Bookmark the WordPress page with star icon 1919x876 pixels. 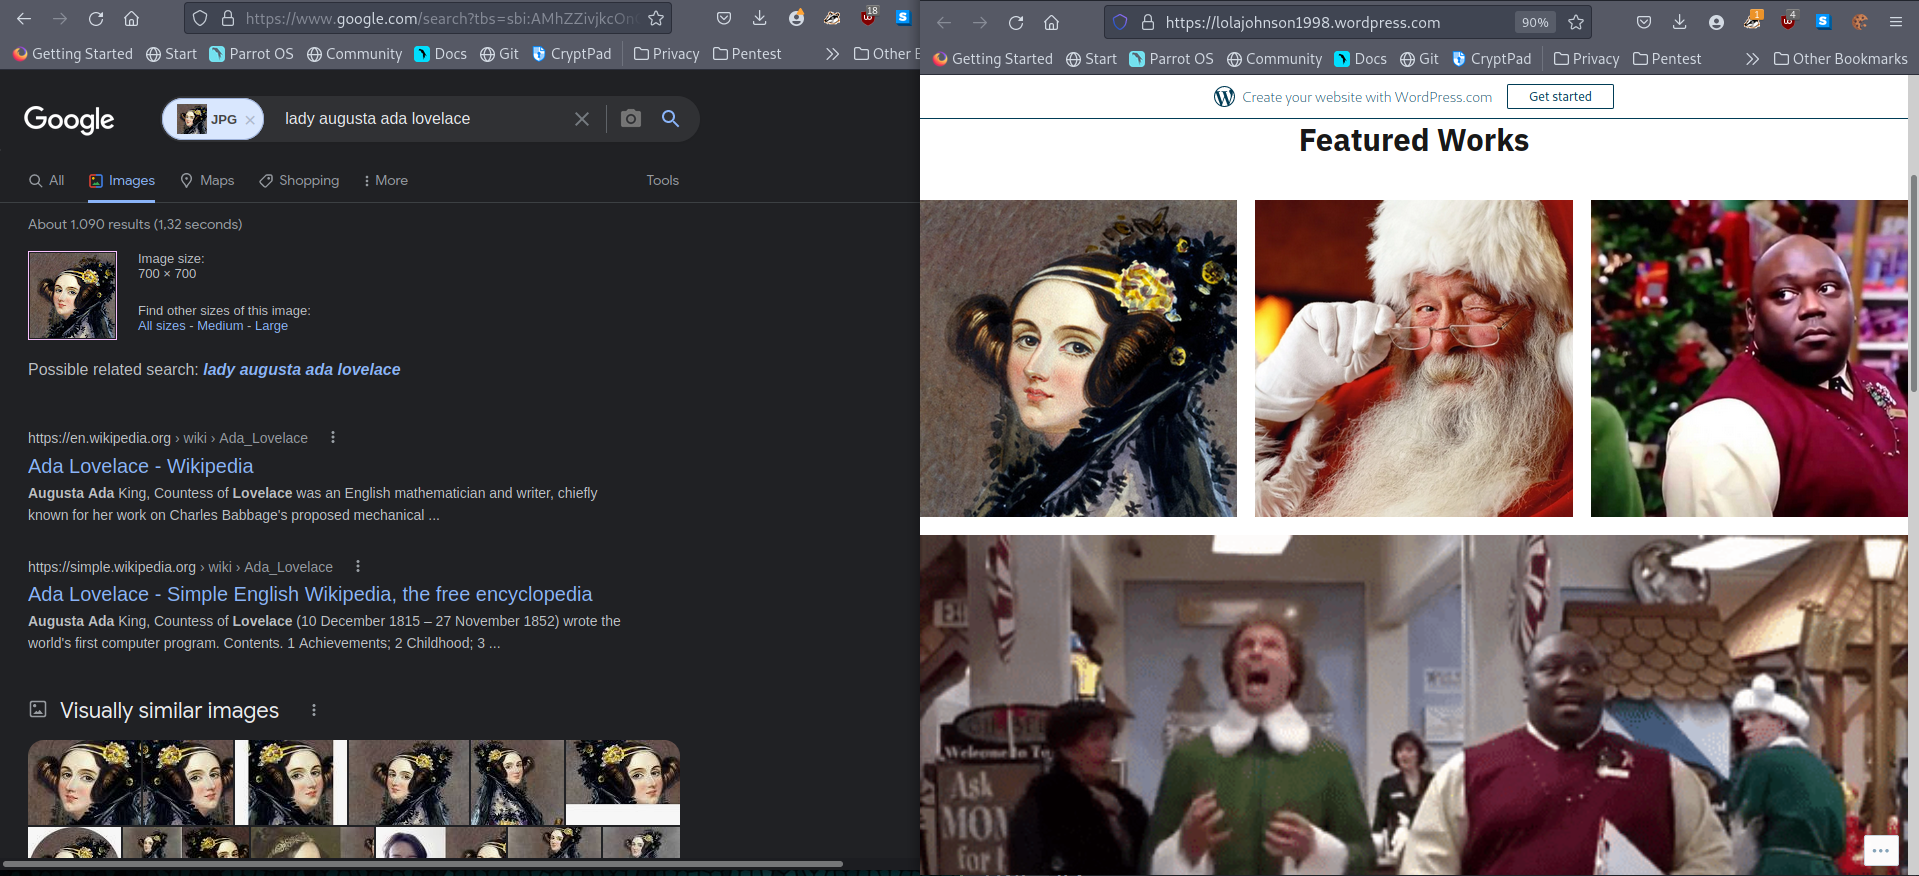1576,22
